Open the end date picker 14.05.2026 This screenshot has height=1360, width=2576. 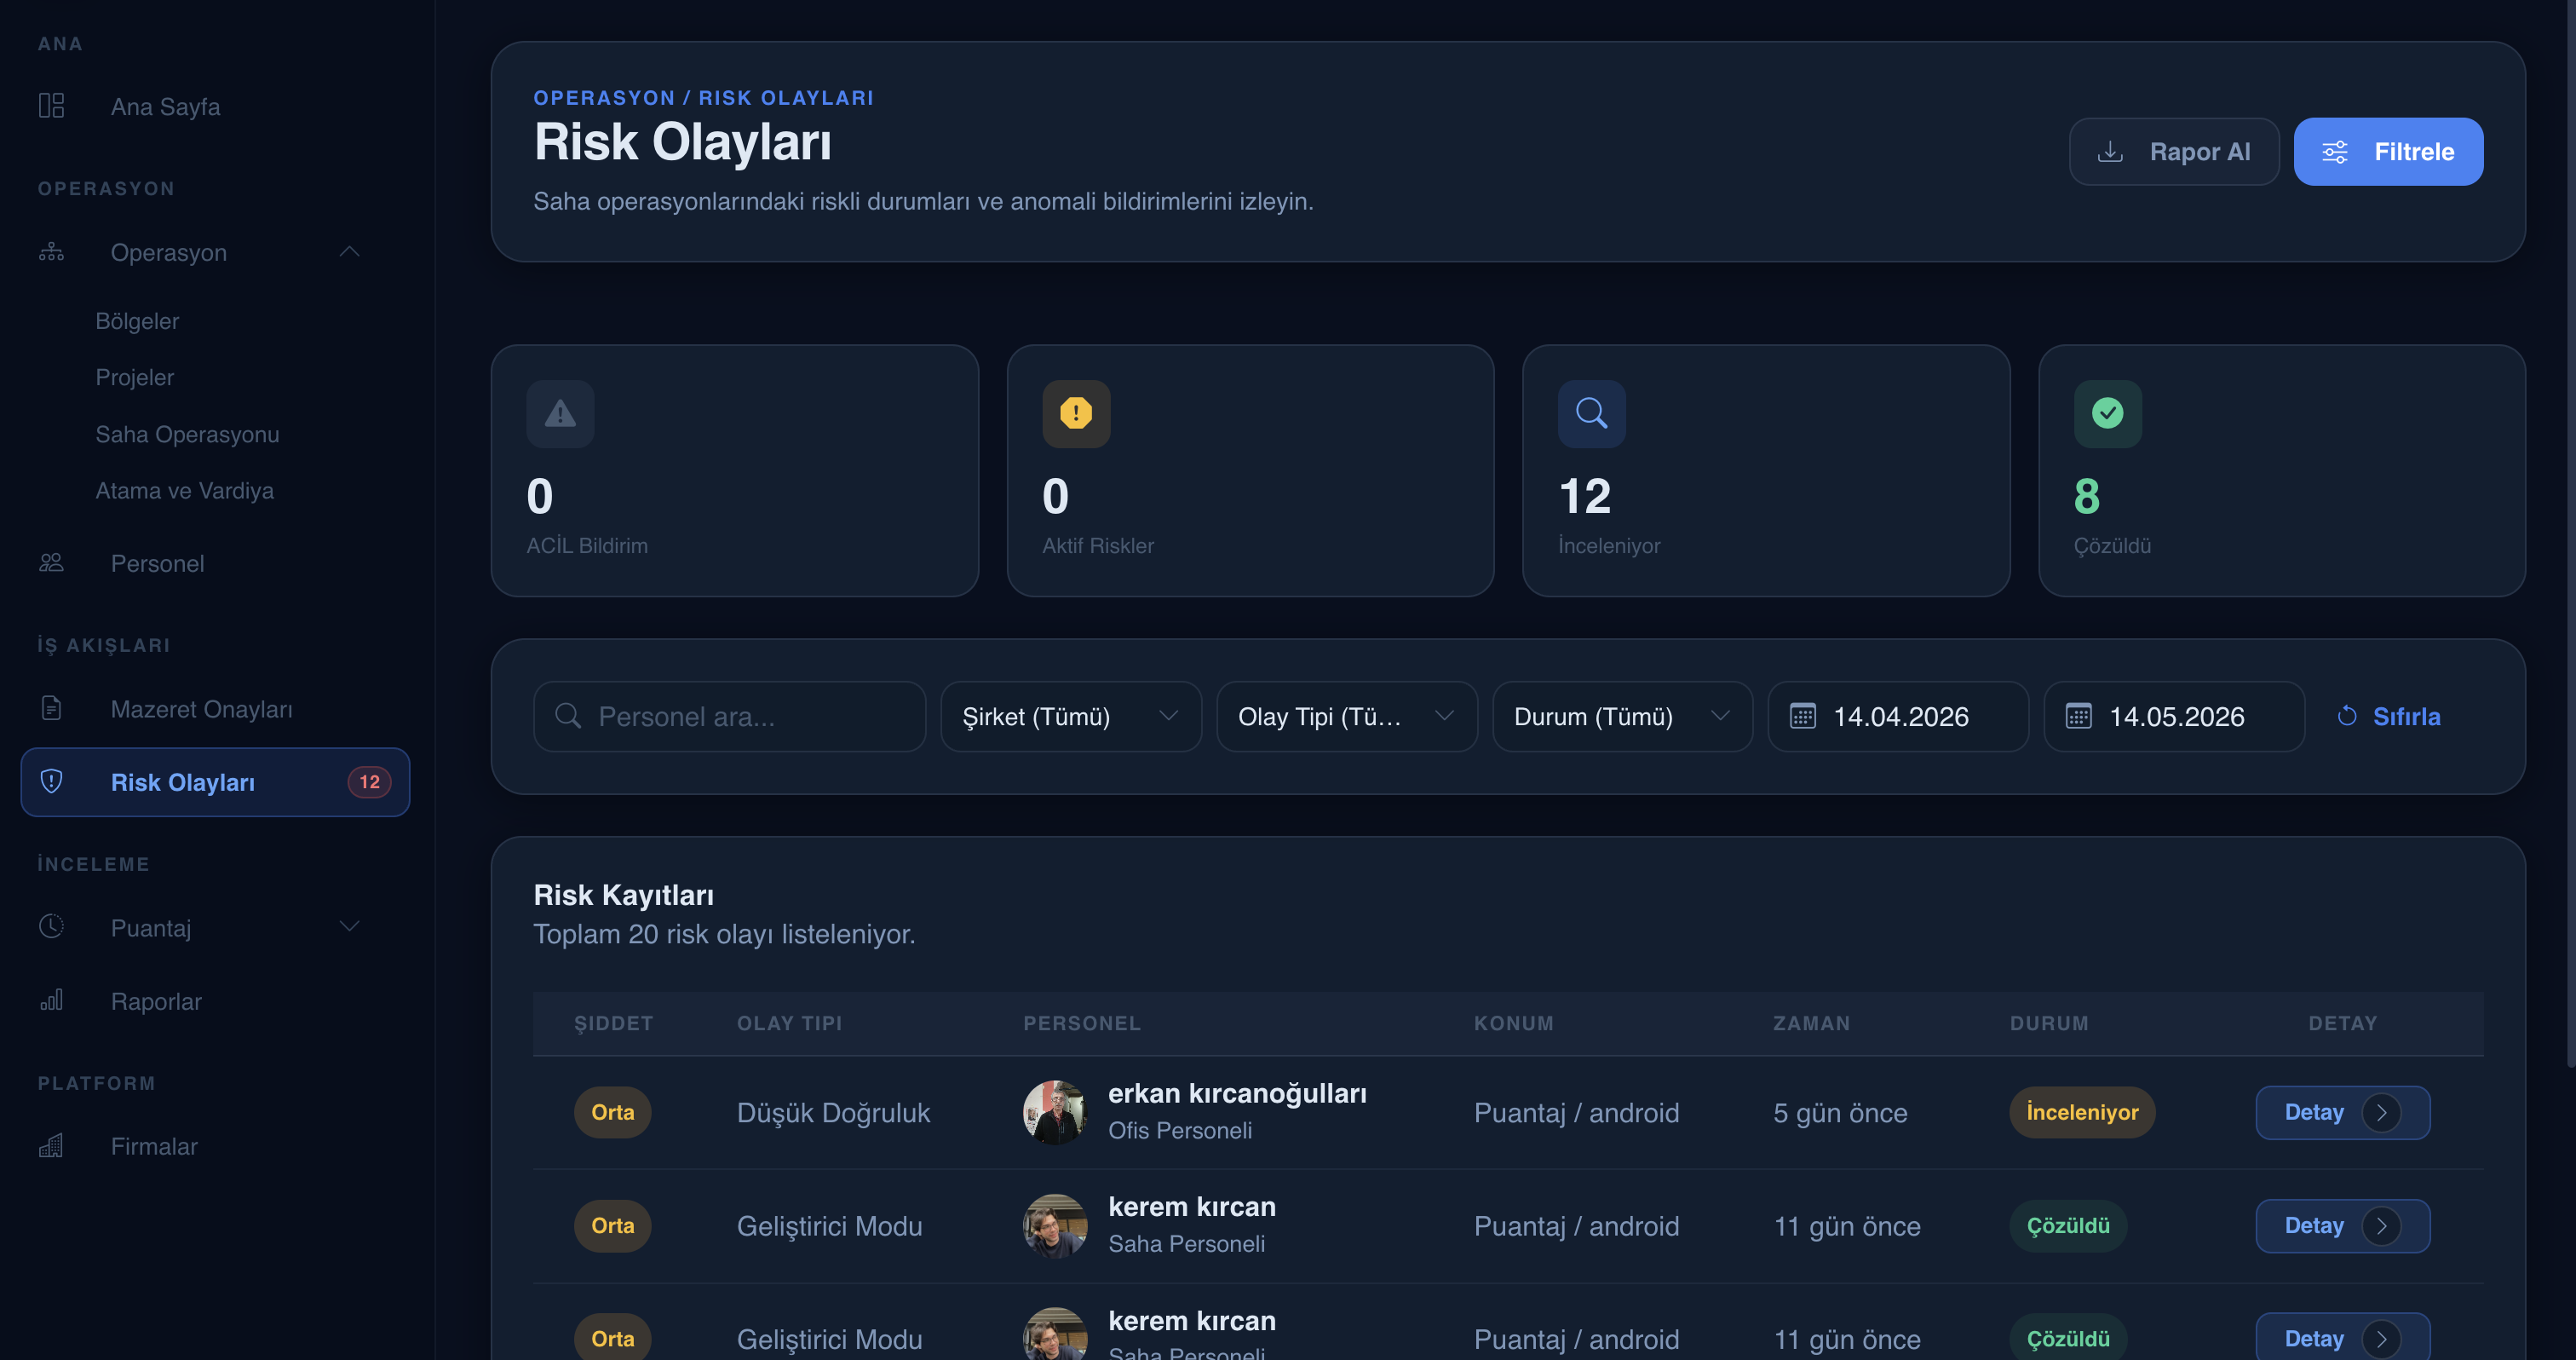click(x=2174, y=716)
